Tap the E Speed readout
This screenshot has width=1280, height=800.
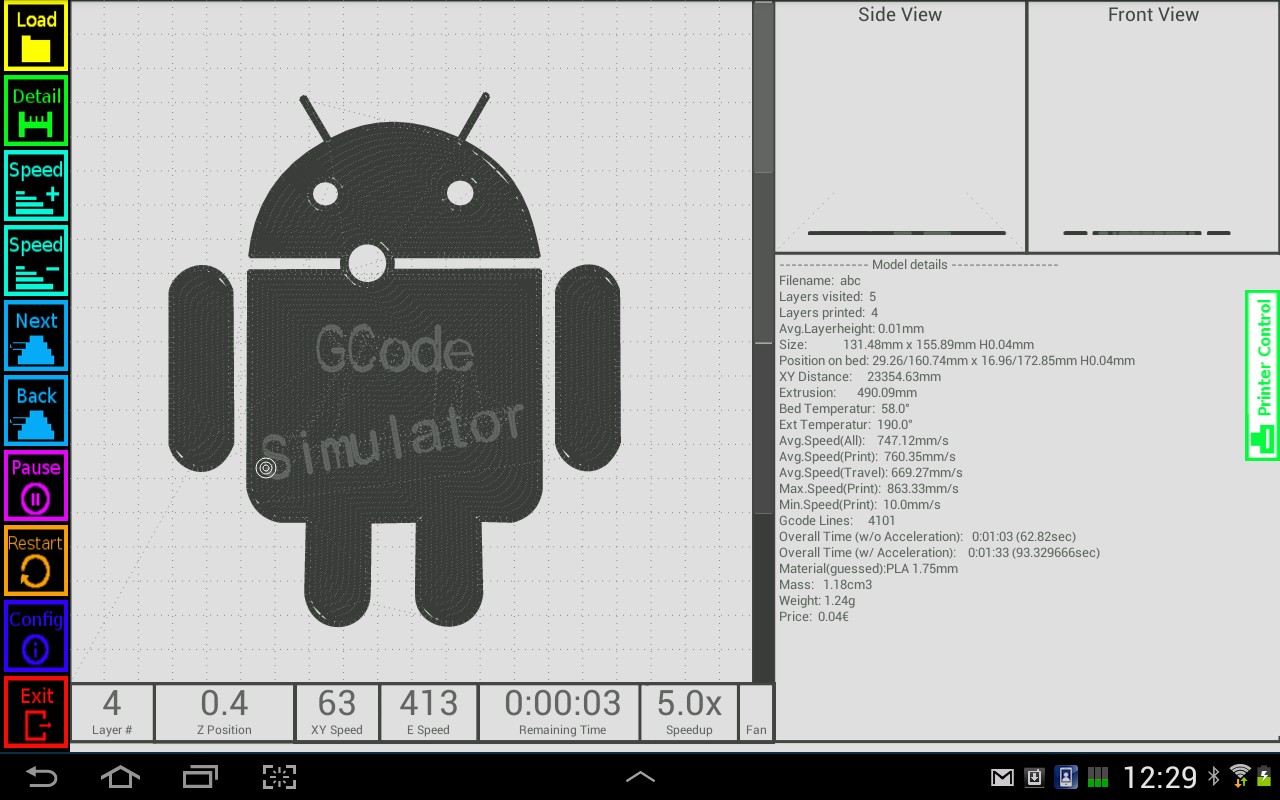pos(429,713)
